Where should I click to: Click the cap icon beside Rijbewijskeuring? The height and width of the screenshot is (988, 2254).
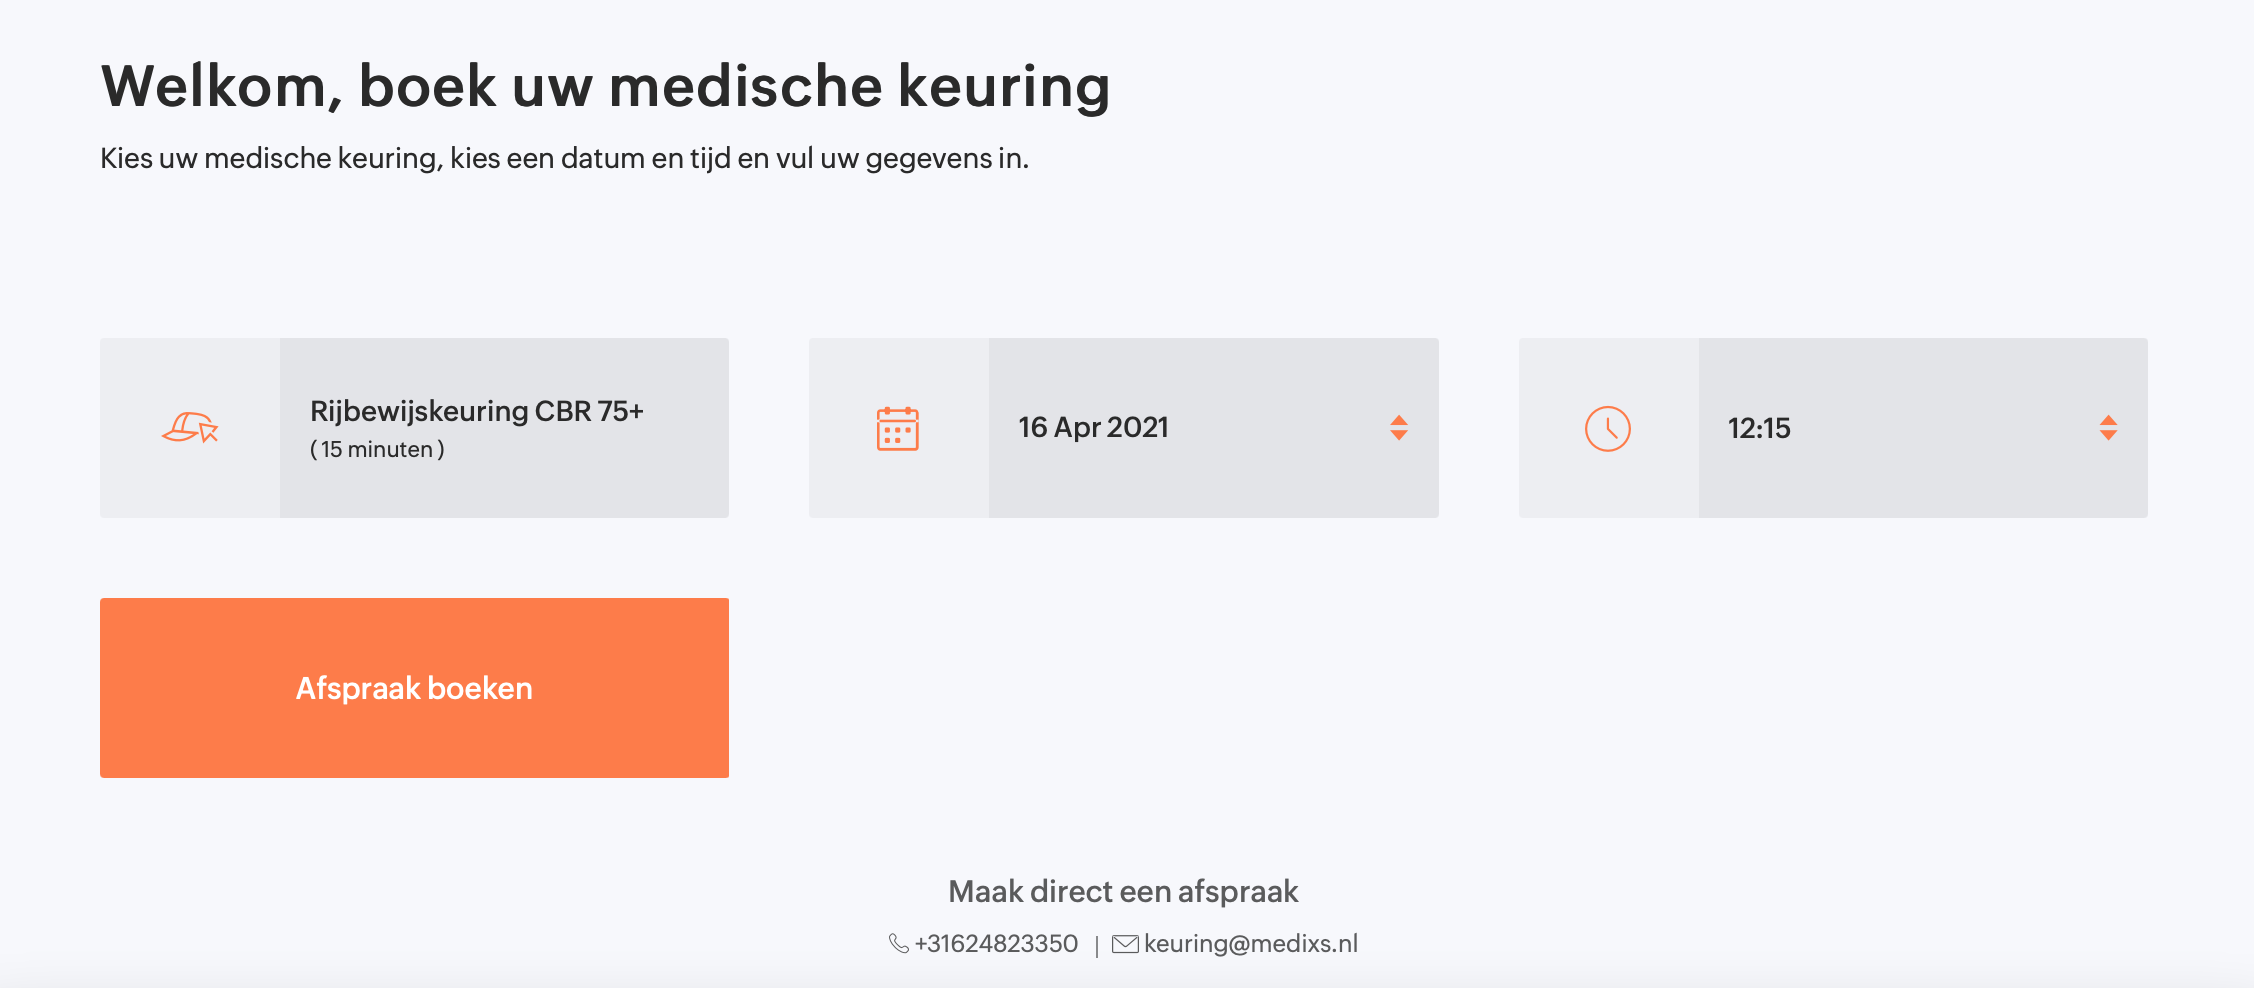coord(190,428)
